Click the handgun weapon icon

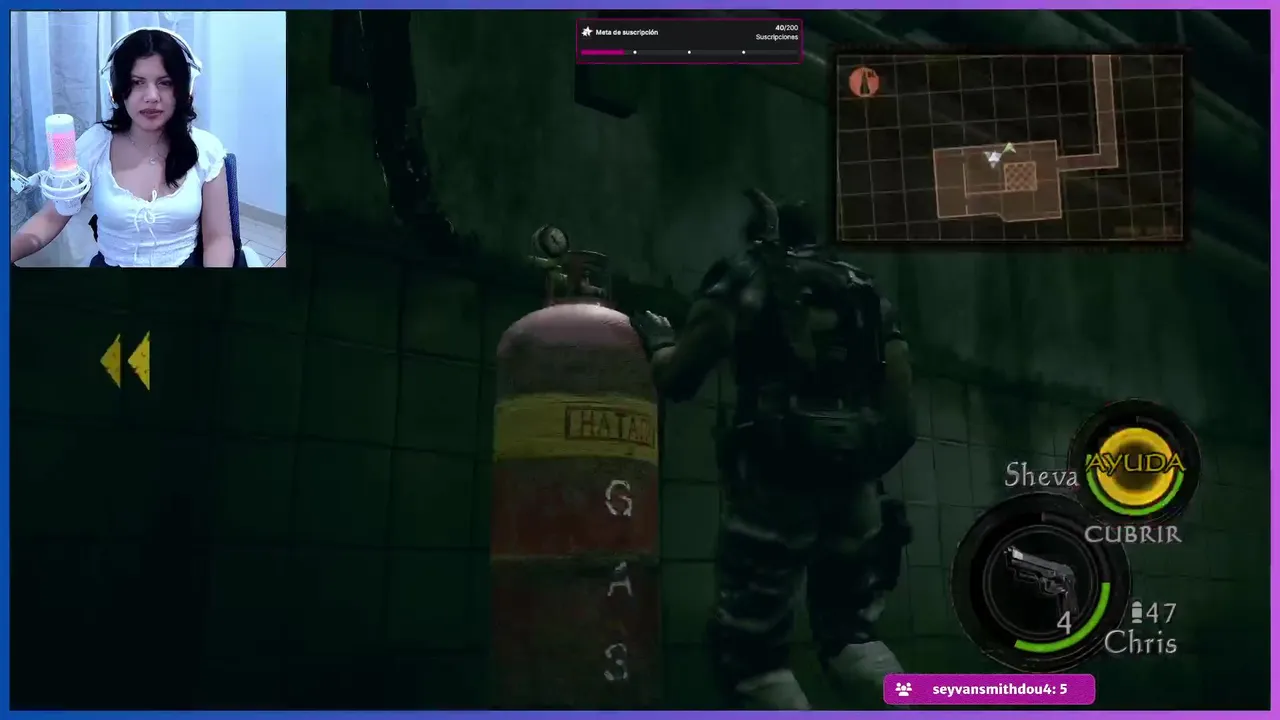click(1040, 577)
